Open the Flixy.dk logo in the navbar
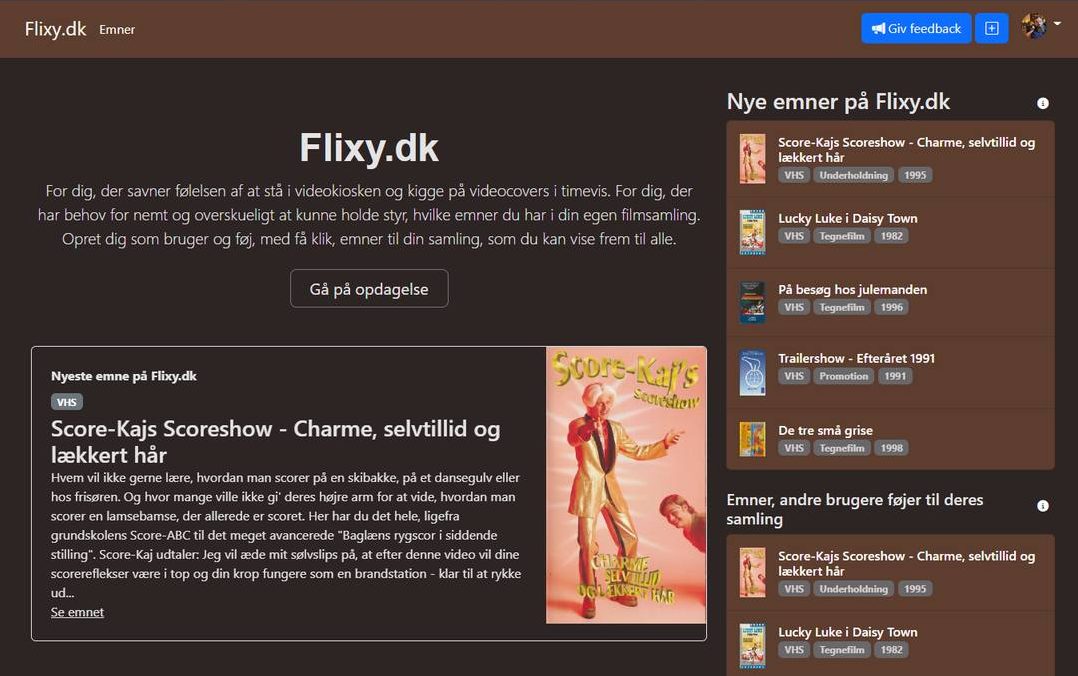The height and width of the screenshot is (676, 1078). (x=55, y=29)
